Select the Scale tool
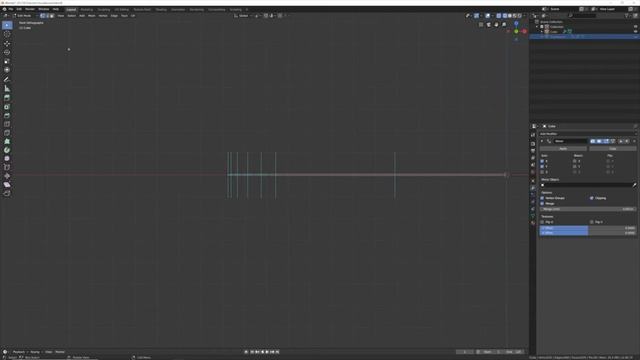The height and width of the screenshot is (360, 640). coord(7,61)
